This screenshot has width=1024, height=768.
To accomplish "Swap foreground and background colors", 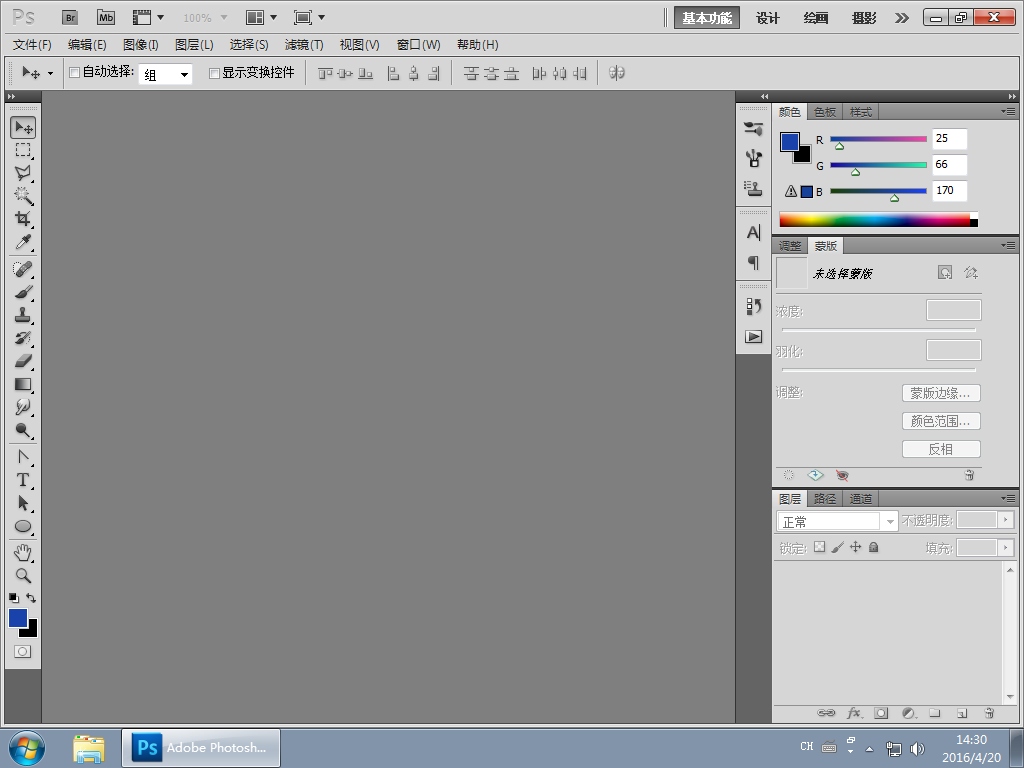I will coord(31,598).
